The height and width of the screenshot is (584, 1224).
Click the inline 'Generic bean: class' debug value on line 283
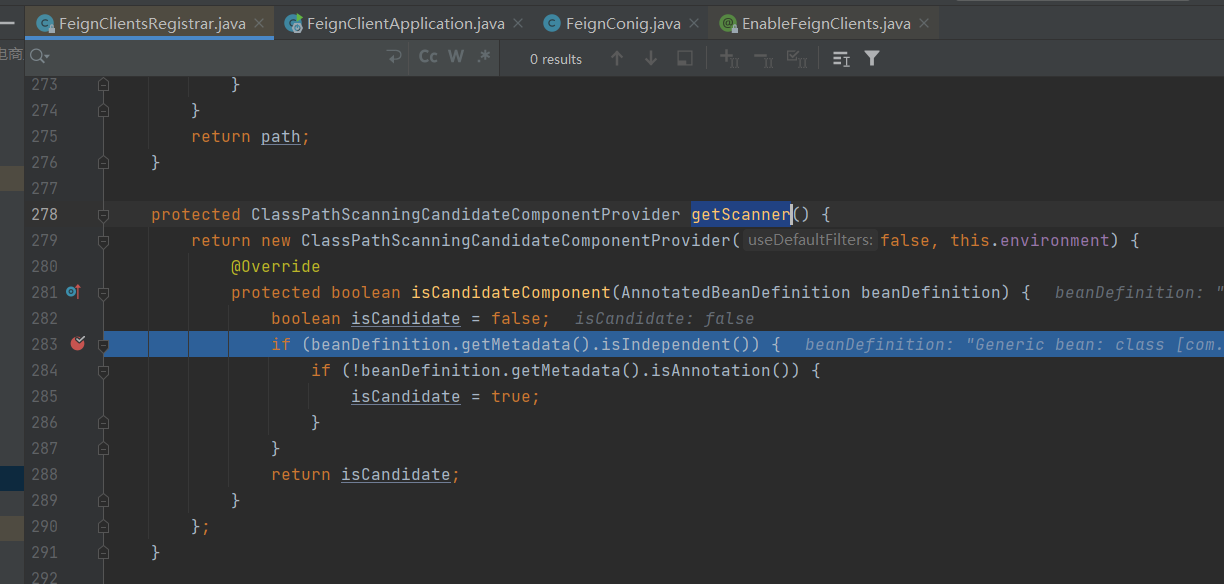click(x=1014, y=344)
